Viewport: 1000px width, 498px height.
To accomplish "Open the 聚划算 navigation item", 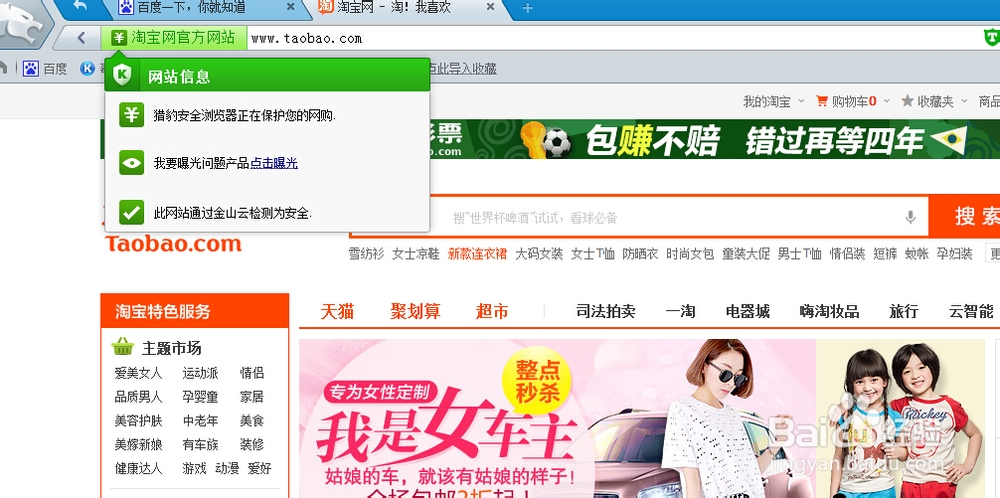I will (x=415, y=311).
